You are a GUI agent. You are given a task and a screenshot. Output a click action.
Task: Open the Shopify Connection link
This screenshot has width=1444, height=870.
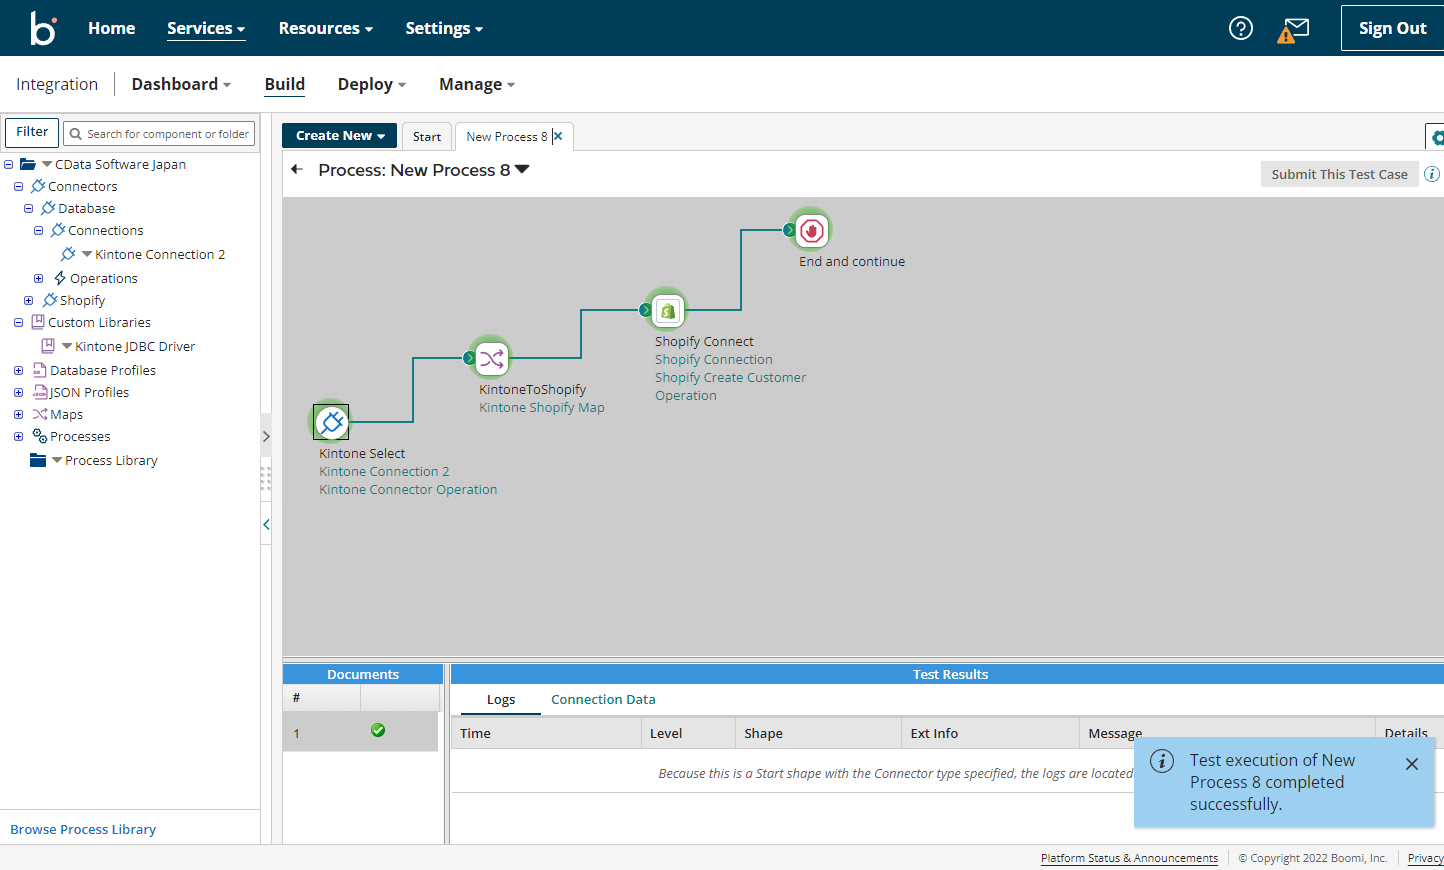(x=714, y=359)
